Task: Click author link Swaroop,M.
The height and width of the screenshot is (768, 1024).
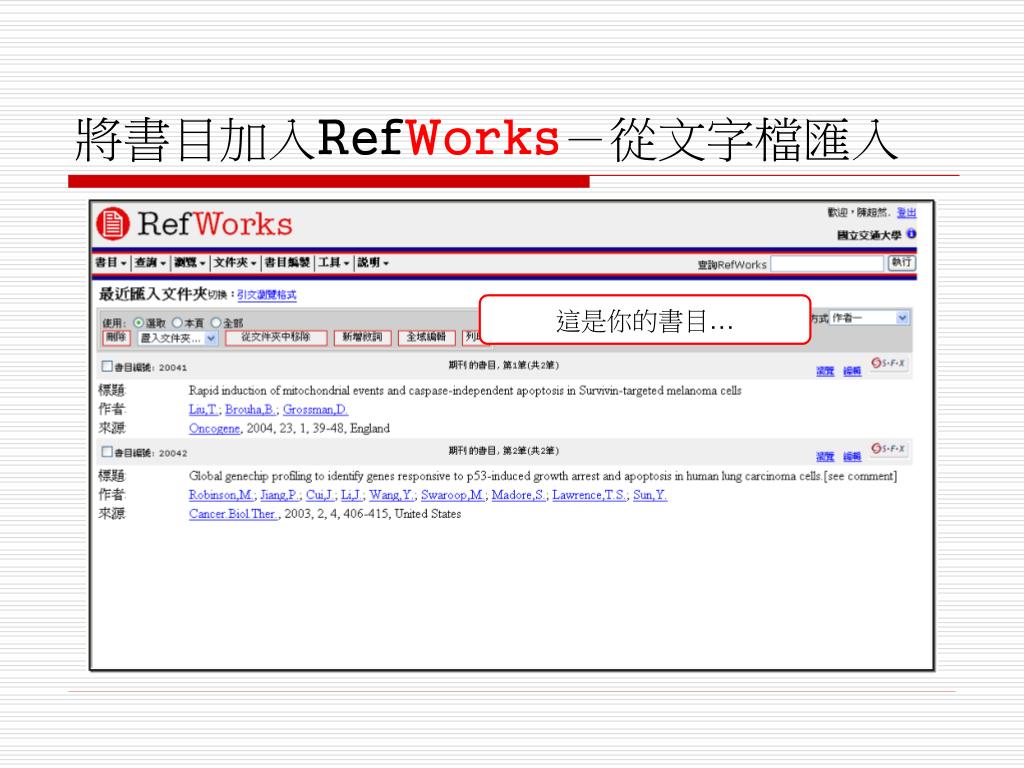Action: point(453,495)
